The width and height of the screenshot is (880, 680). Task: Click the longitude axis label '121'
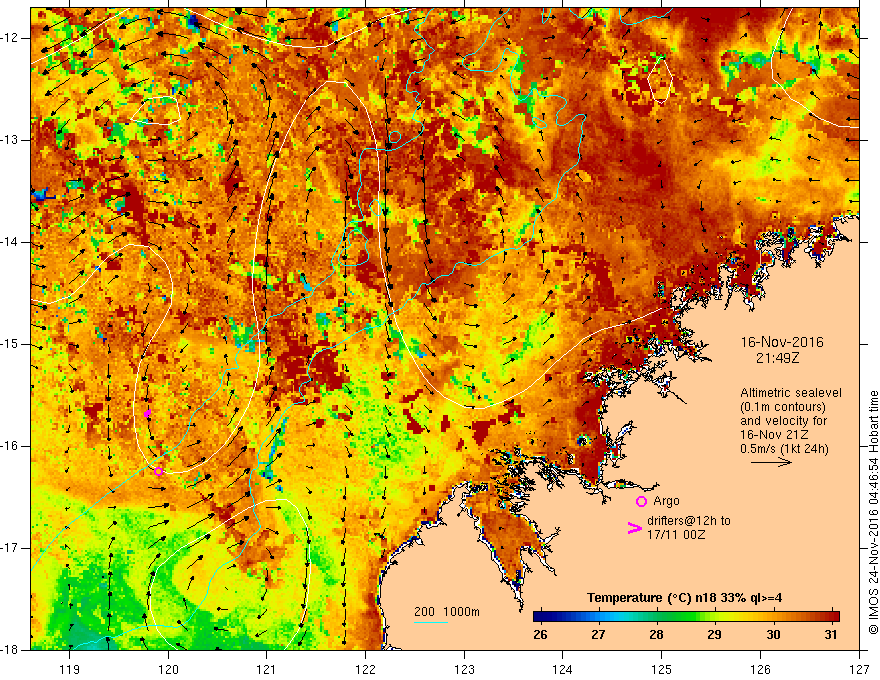coord(267,669)
